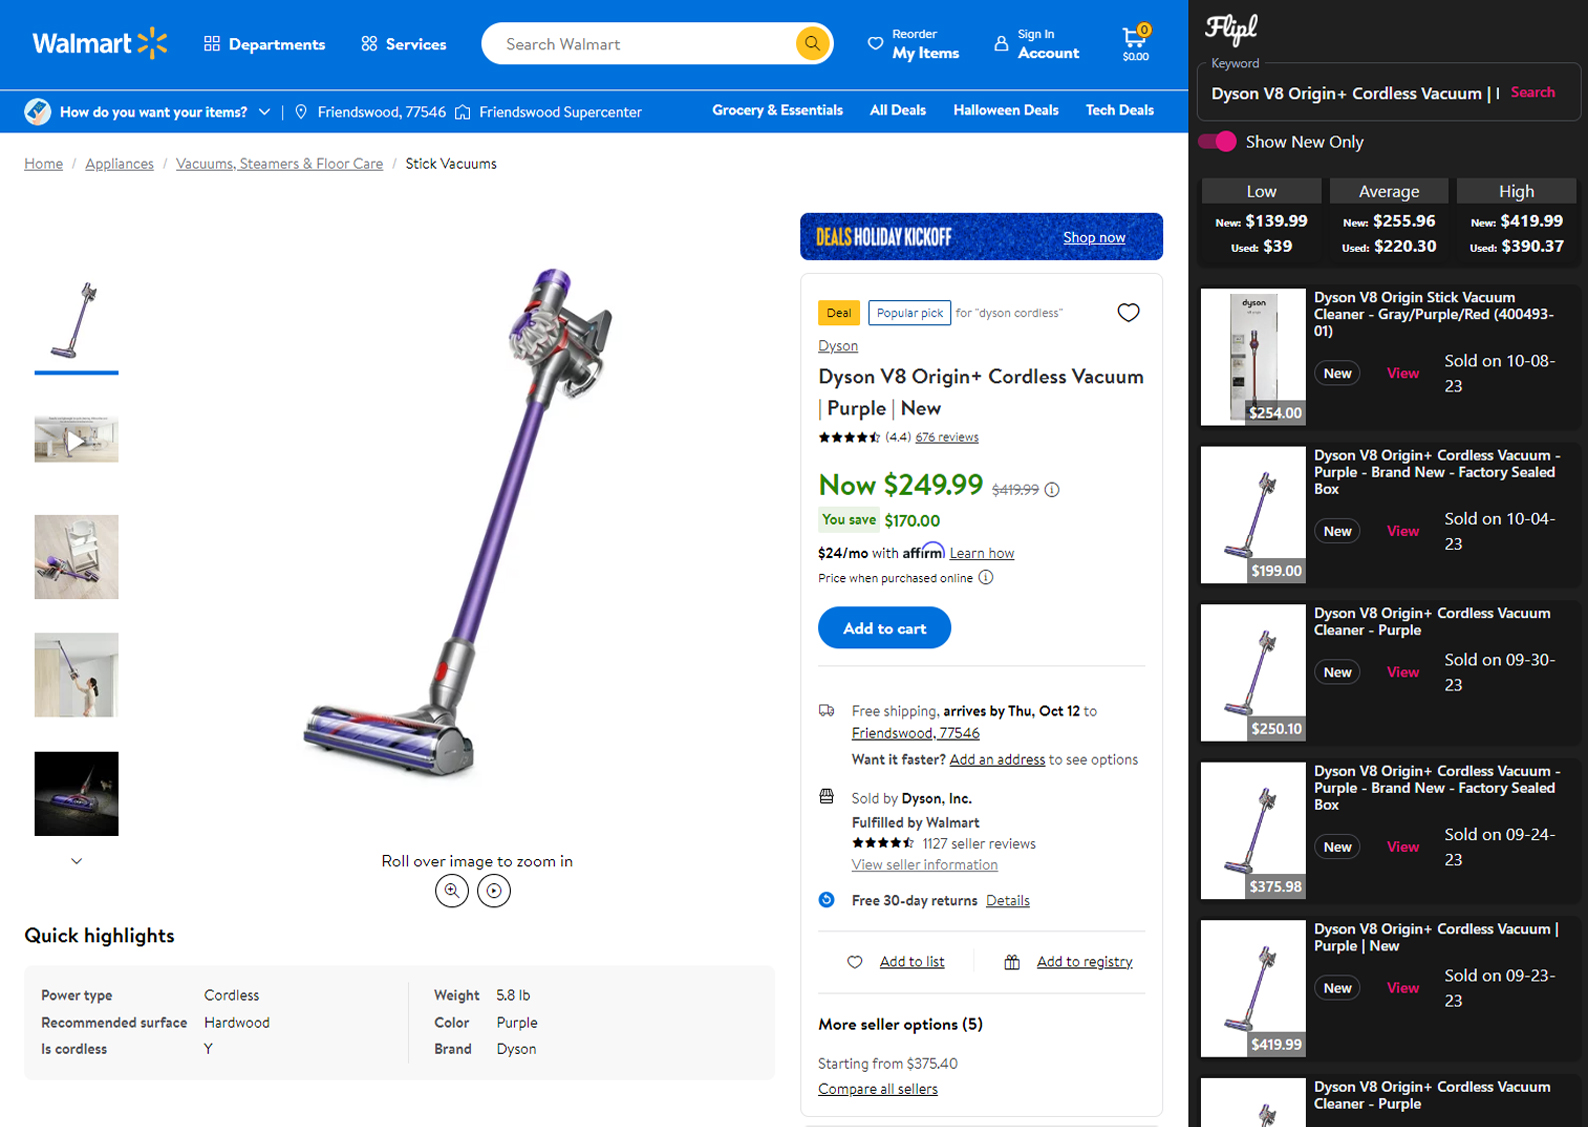This screenshot has height=1127, width=1588.
Task: Click New badge on $375.98 listing
Action: [x=1337, y=847]
